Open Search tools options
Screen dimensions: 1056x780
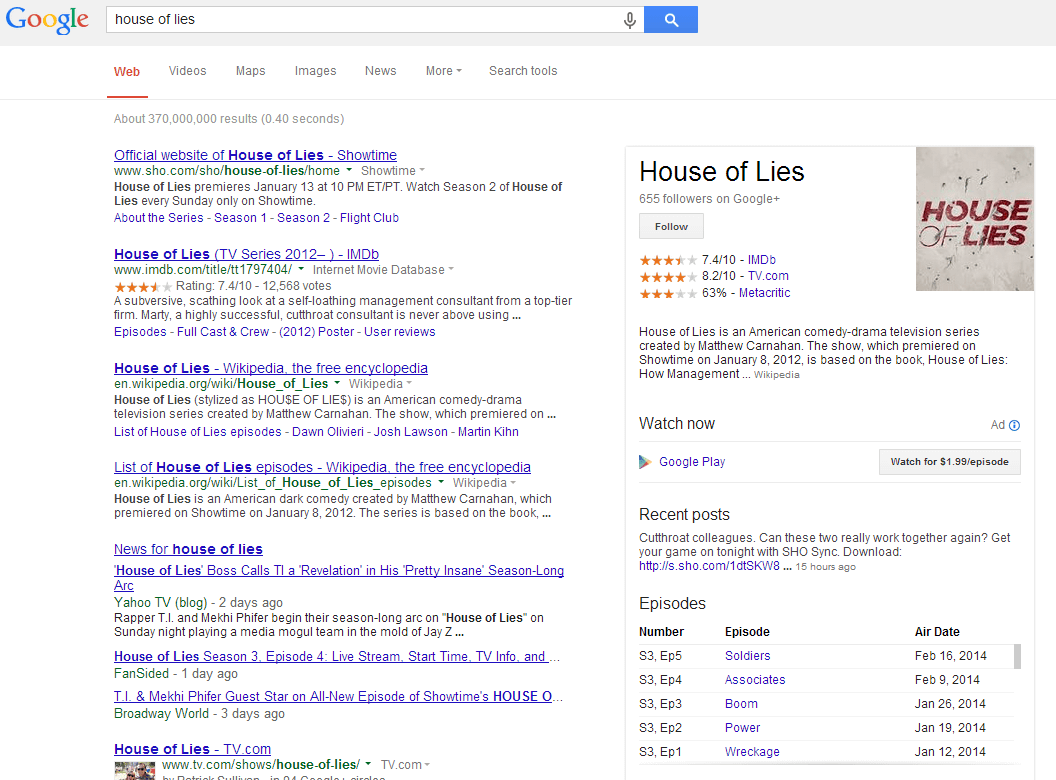click(523, 71)
